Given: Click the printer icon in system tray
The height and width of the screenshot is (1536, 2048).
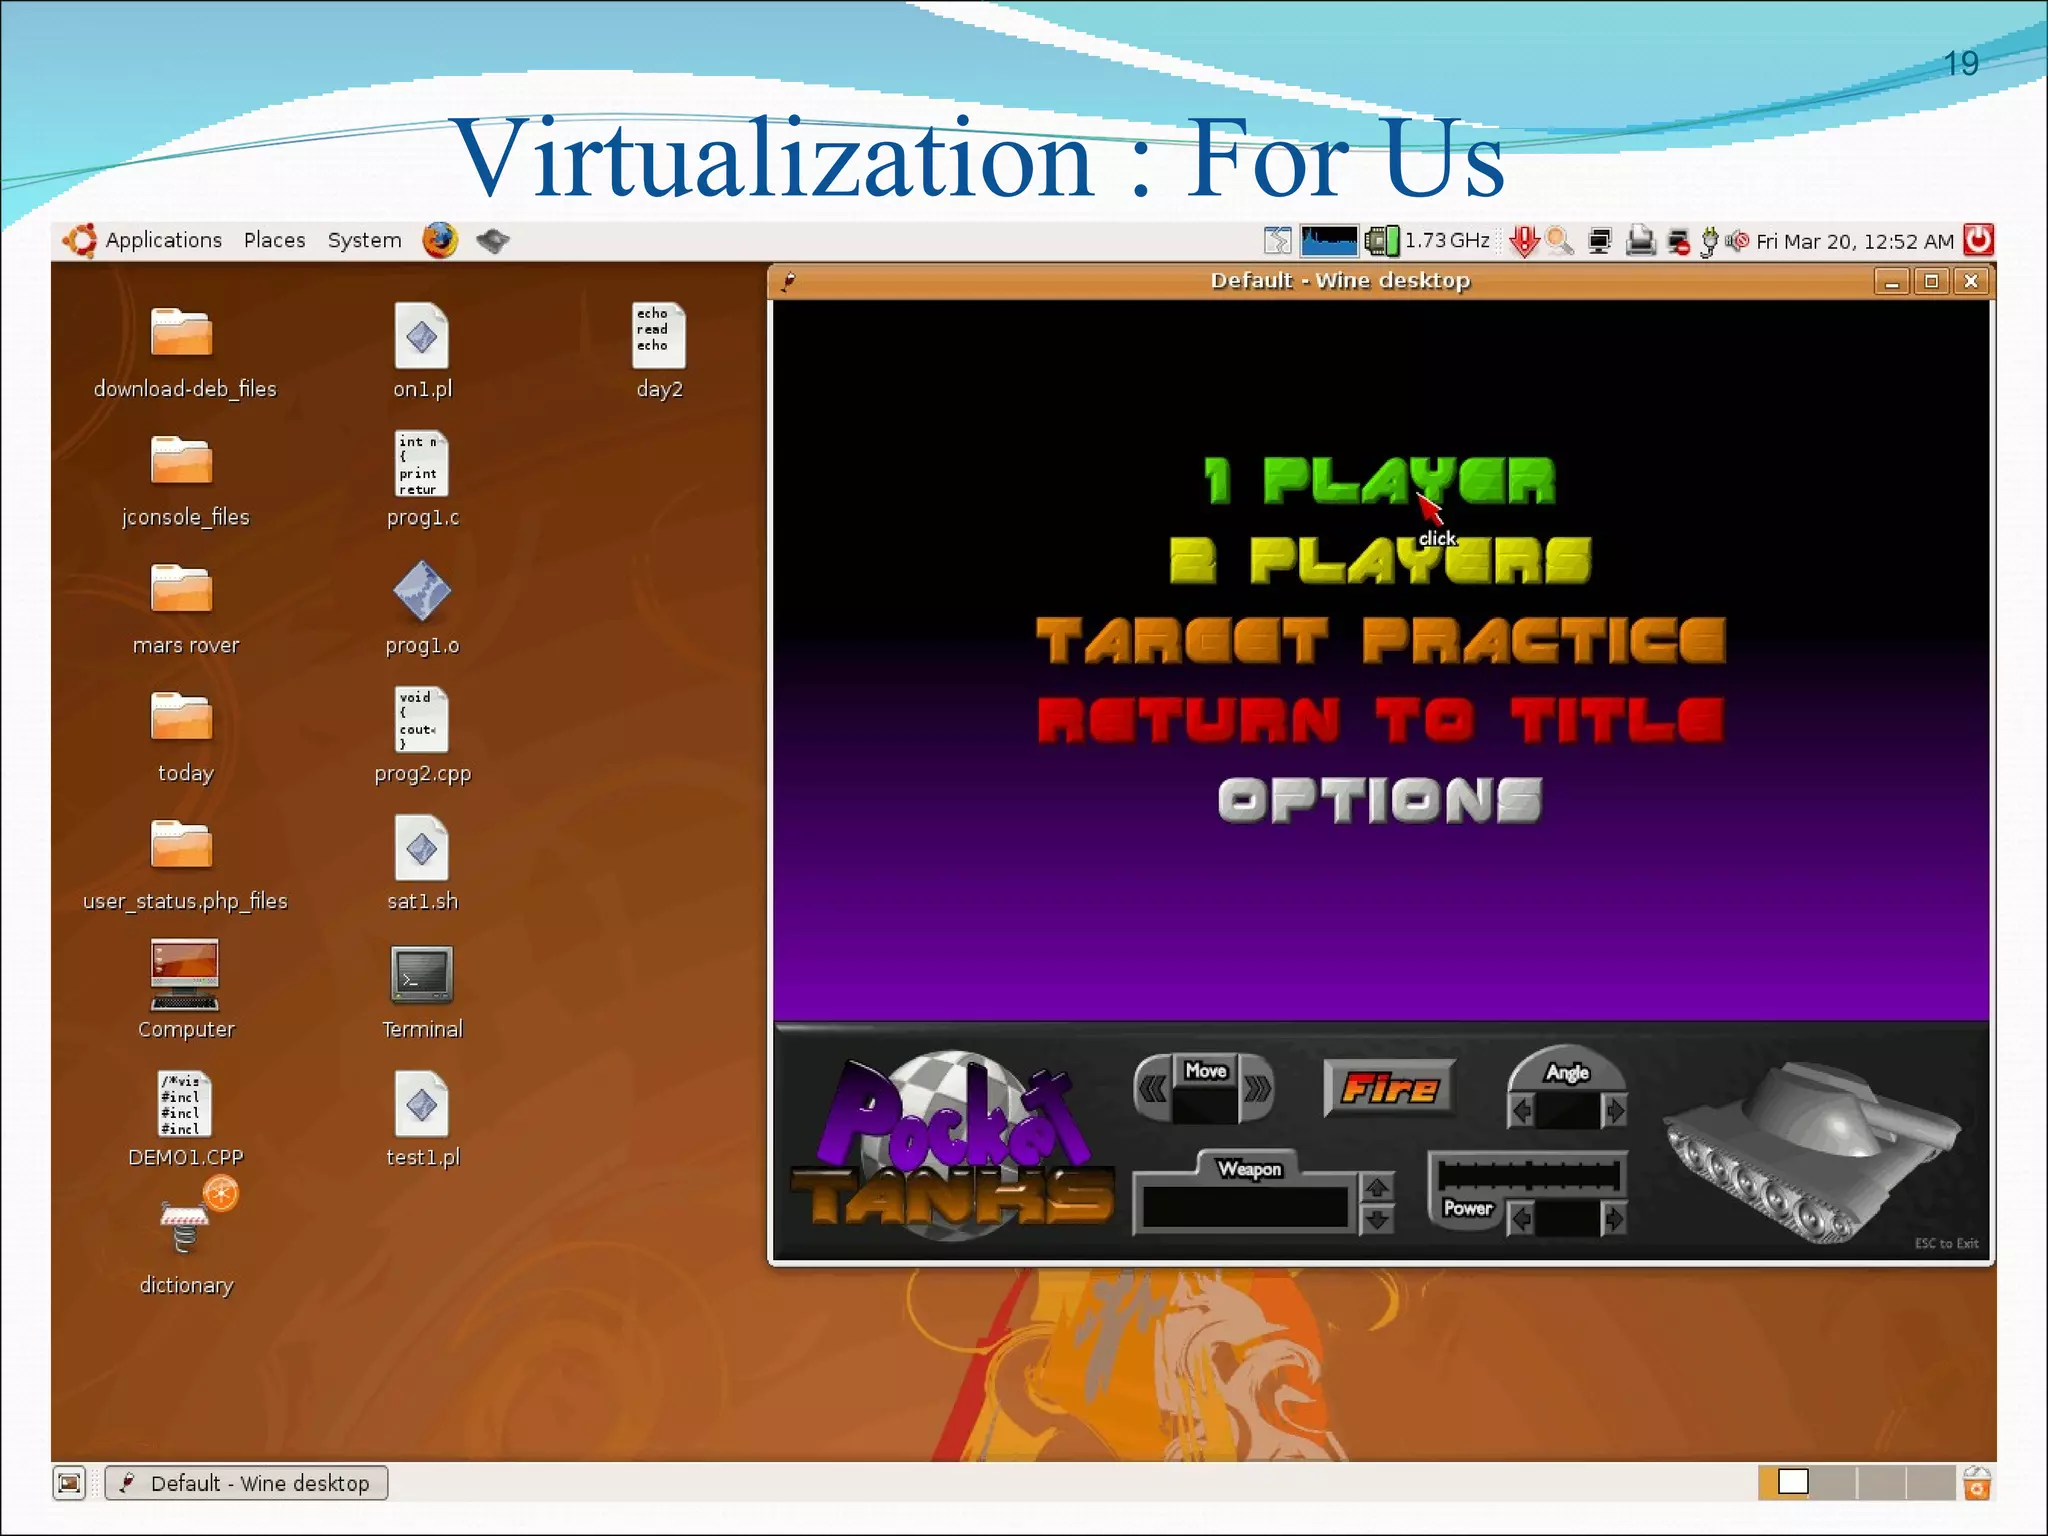Looking at the screenshot, I should point(1640,241).
